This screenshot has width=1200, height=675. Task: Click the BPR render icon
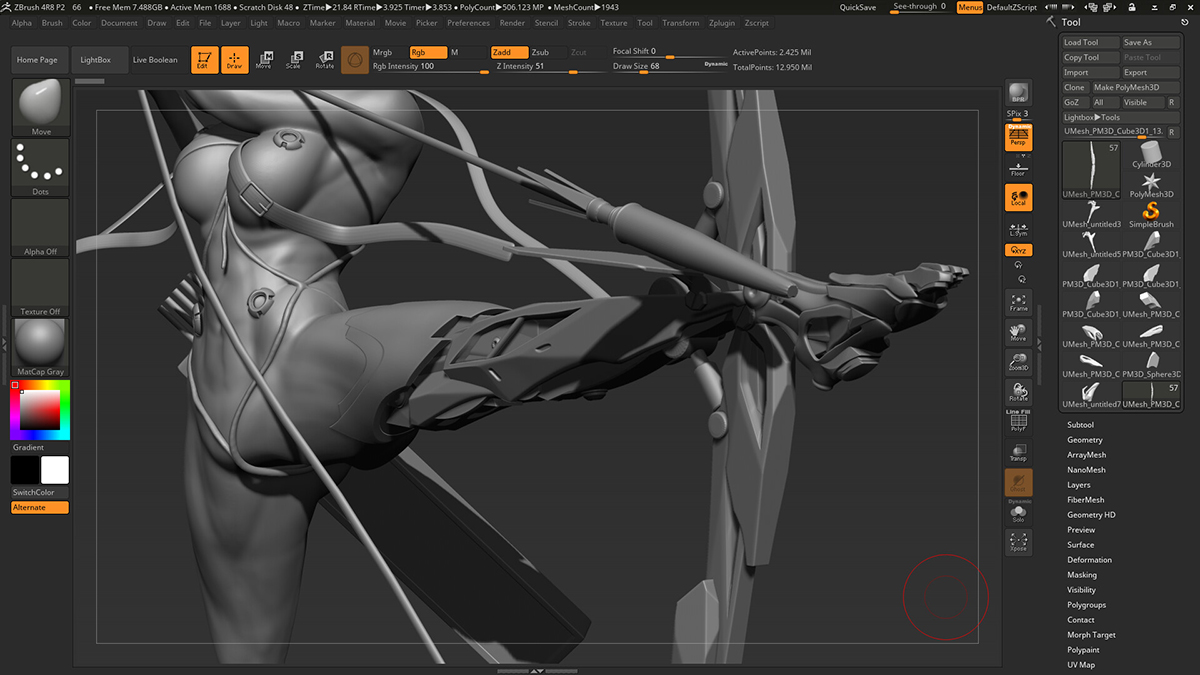[1018, 93]
